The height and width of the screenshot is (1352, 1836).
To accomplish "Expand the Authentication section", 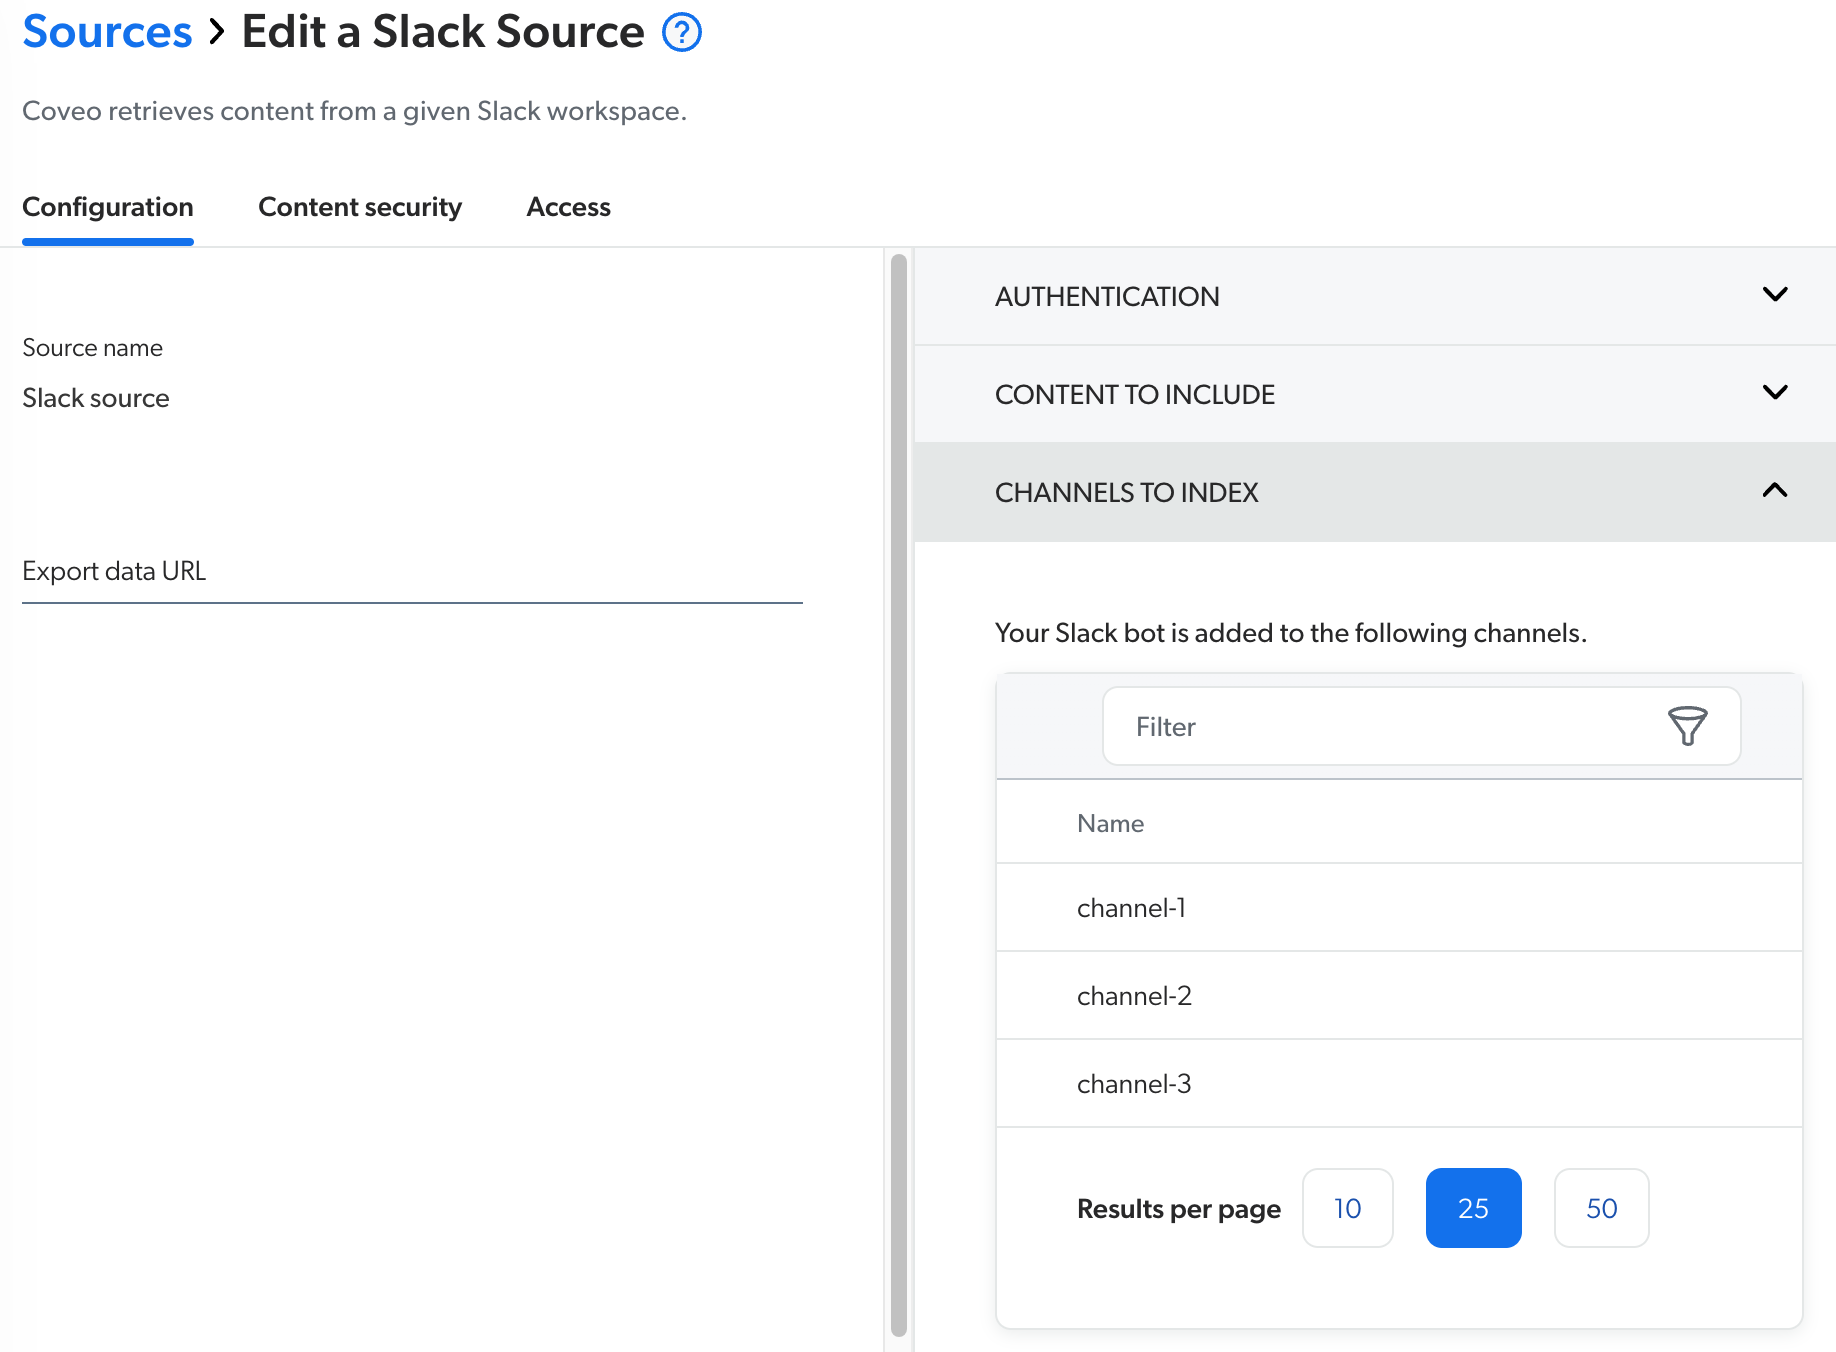I will click(1375, 296).
